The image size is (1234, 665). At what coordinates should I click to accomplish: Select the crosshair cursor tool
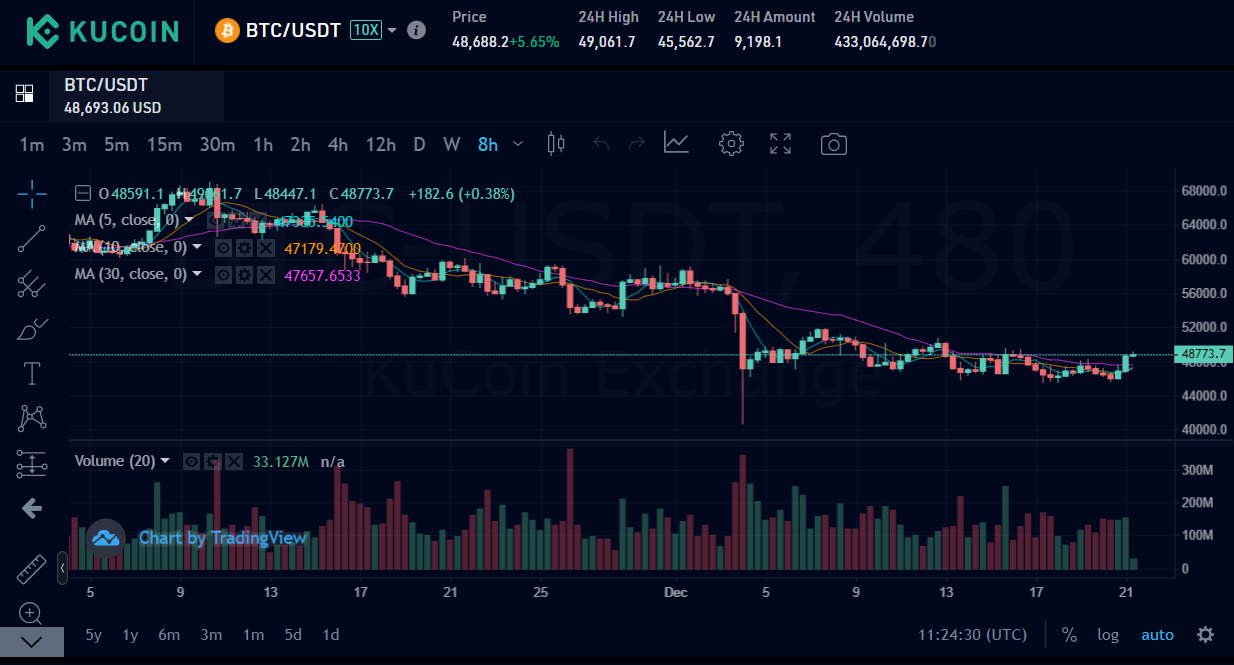[x=32, y=194]
